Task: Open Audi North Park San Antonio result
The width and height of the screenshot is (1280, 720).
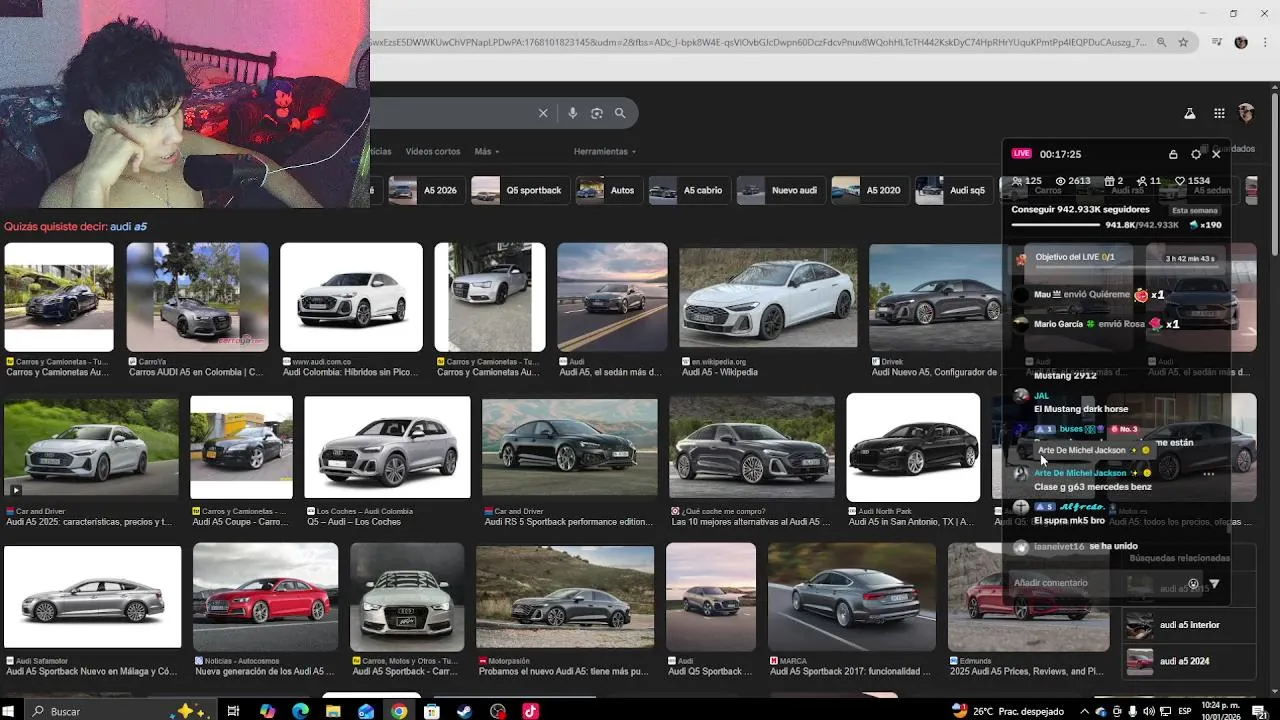Action: pos(913,447)
